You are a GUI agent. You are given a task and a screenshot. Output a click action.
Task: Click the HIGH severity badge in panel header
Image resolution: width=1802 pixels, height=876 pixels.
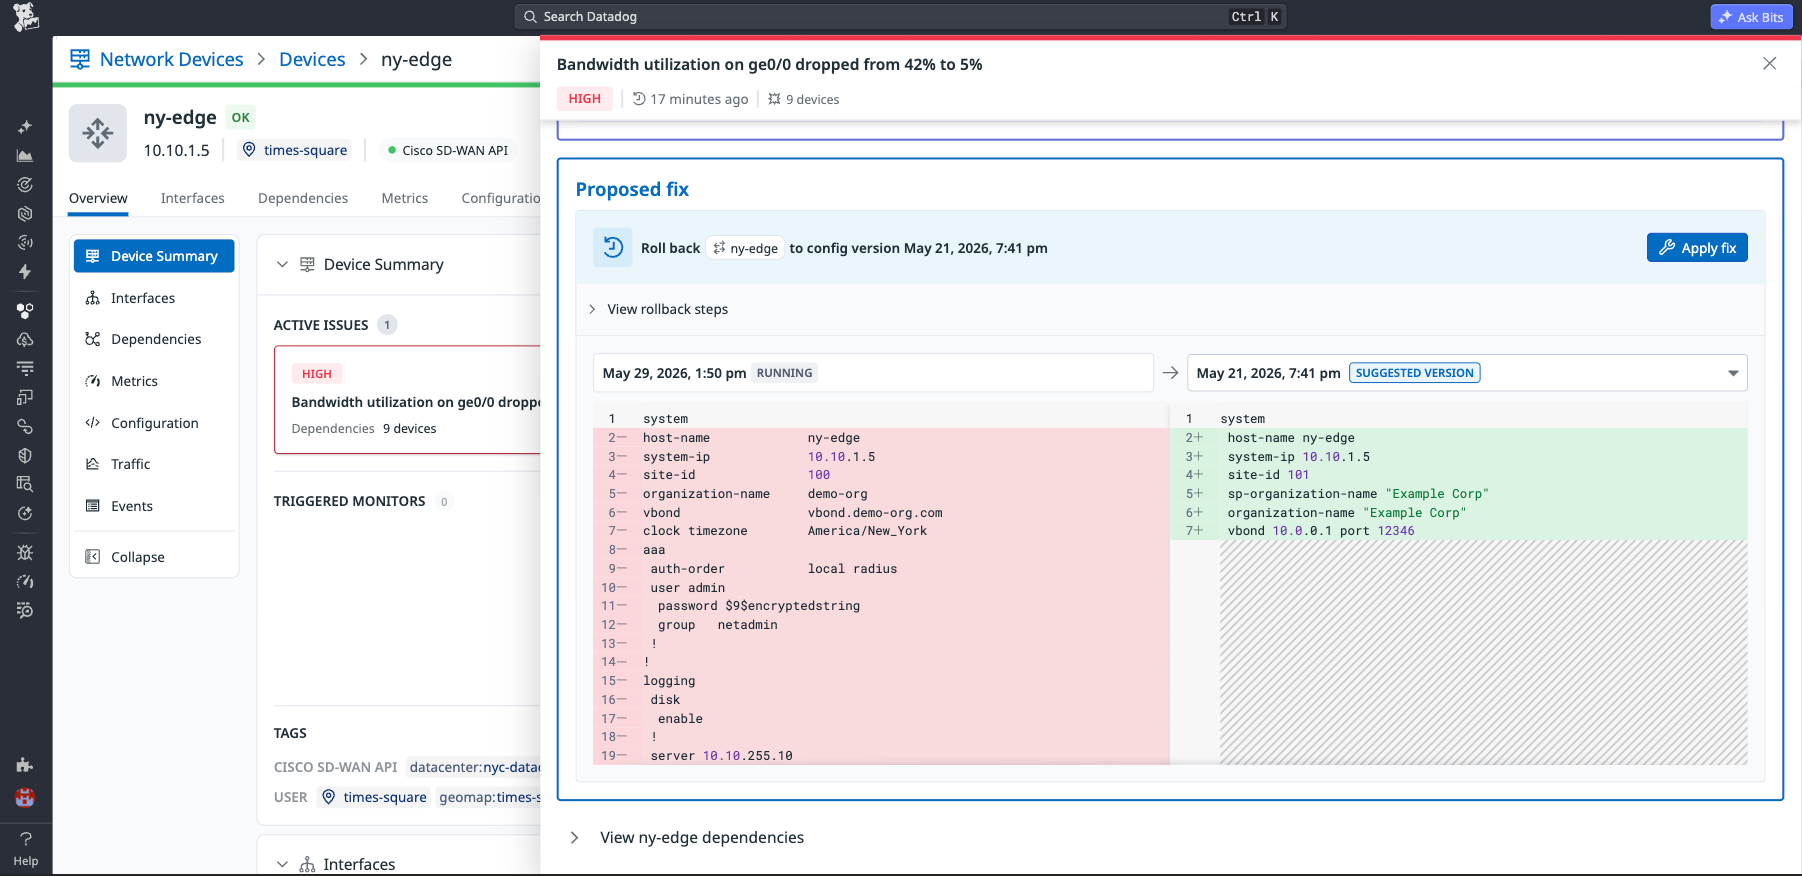[x=585, y=99]
